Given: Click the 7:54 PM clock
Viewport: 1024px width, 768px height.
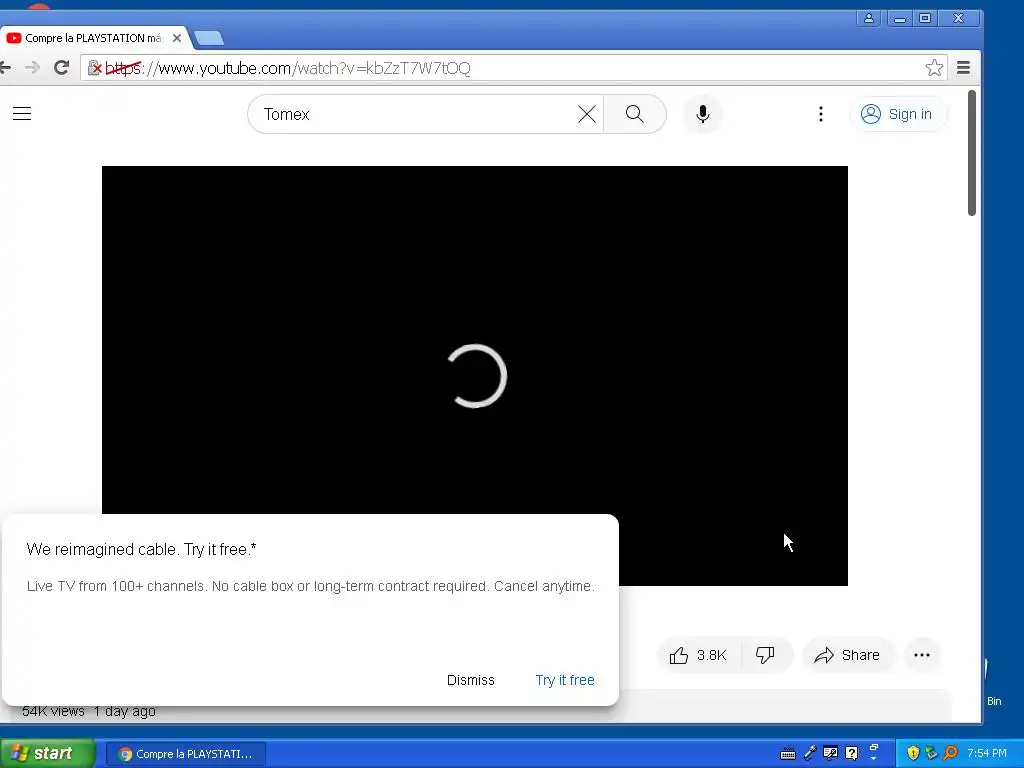Looking at the screenshot, I should tap(987, 754).
